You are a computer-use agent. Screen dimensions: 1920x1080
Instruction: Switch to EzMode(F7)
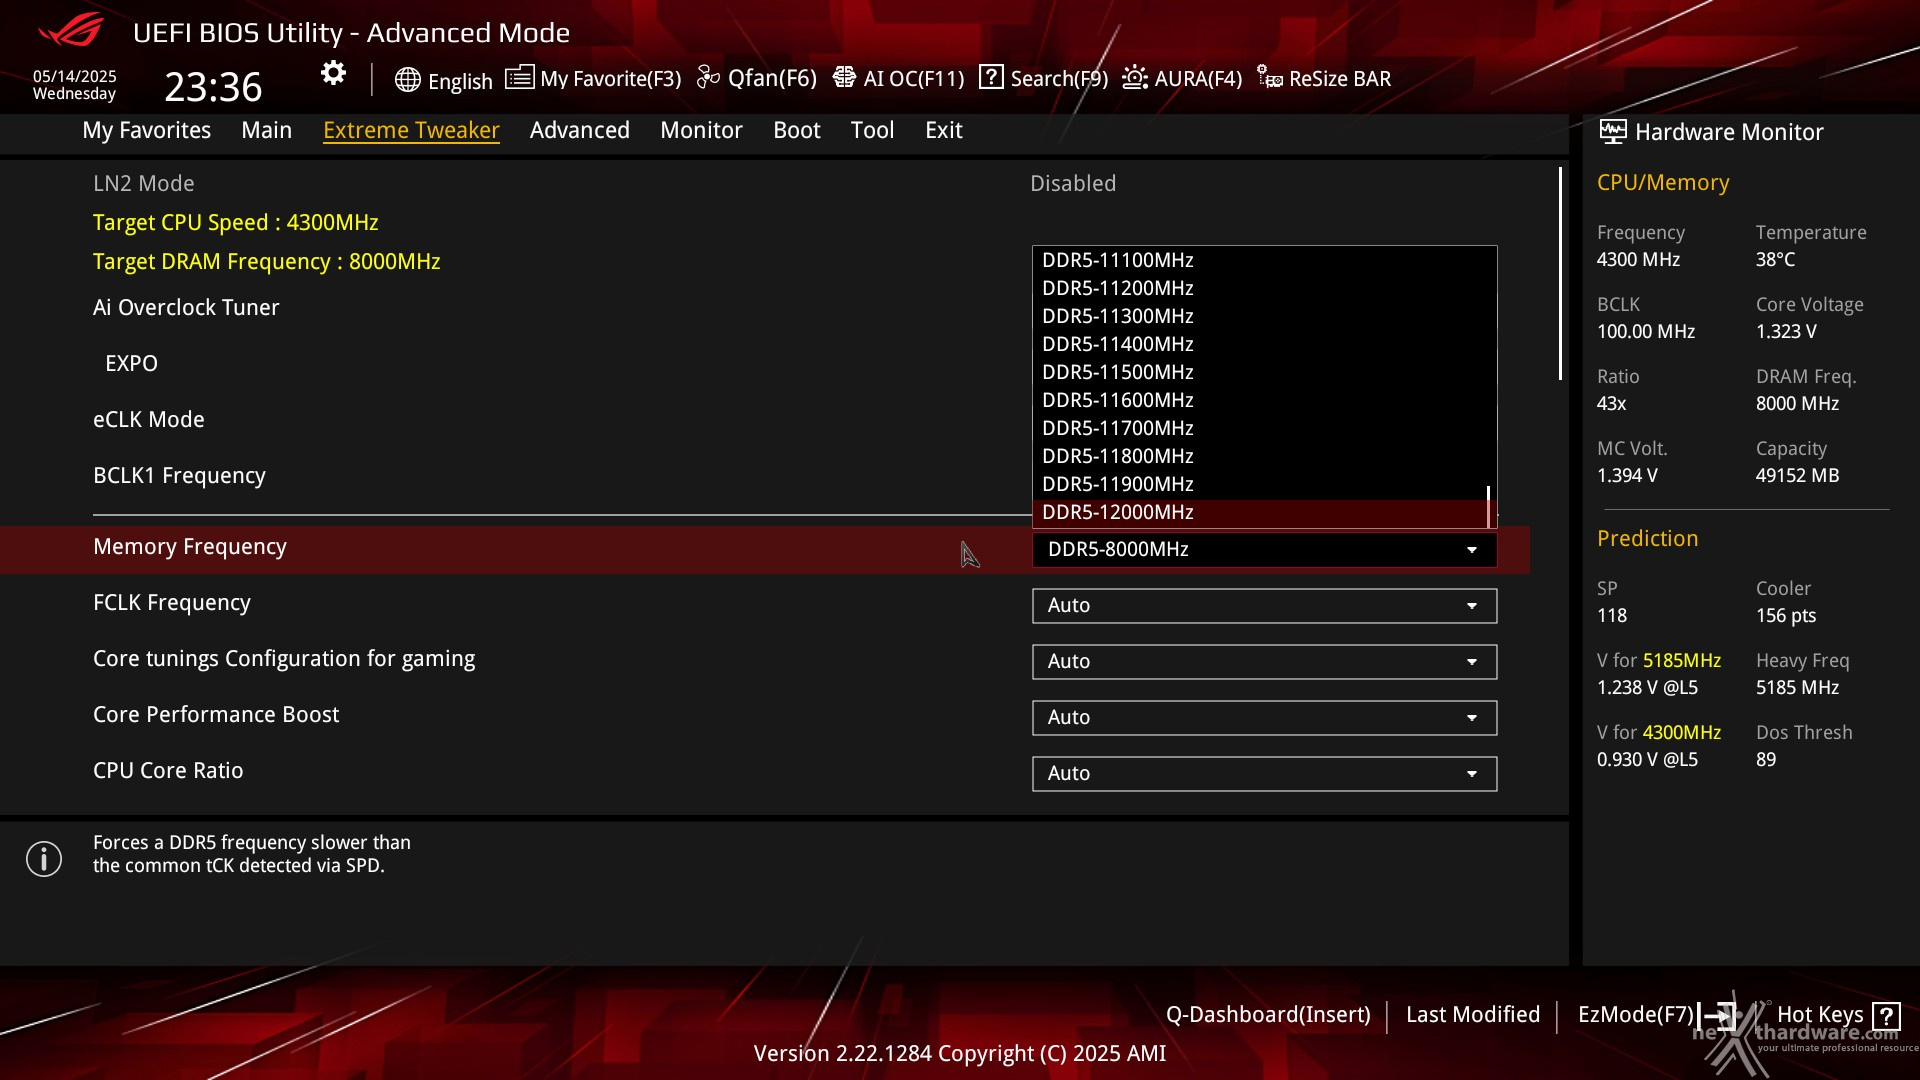[1636, 1014]
